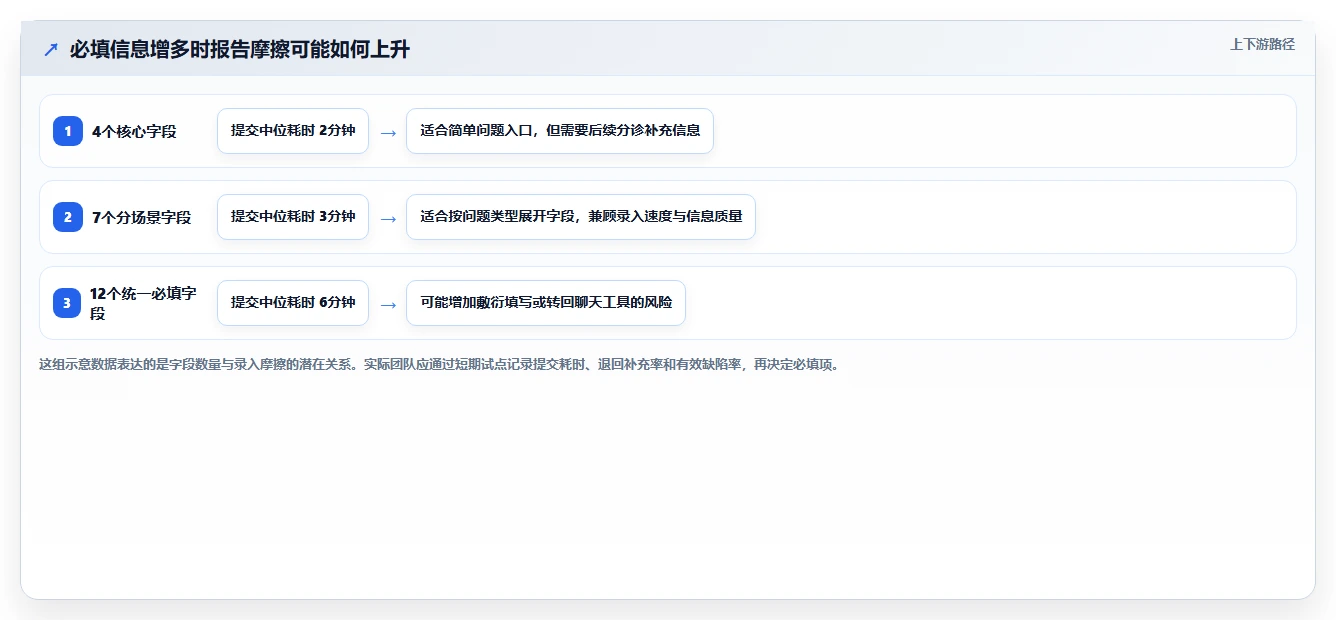The image size is (1336, 620).
Task: Select the step 3 number badge
Action: click(x=68, y=303)
